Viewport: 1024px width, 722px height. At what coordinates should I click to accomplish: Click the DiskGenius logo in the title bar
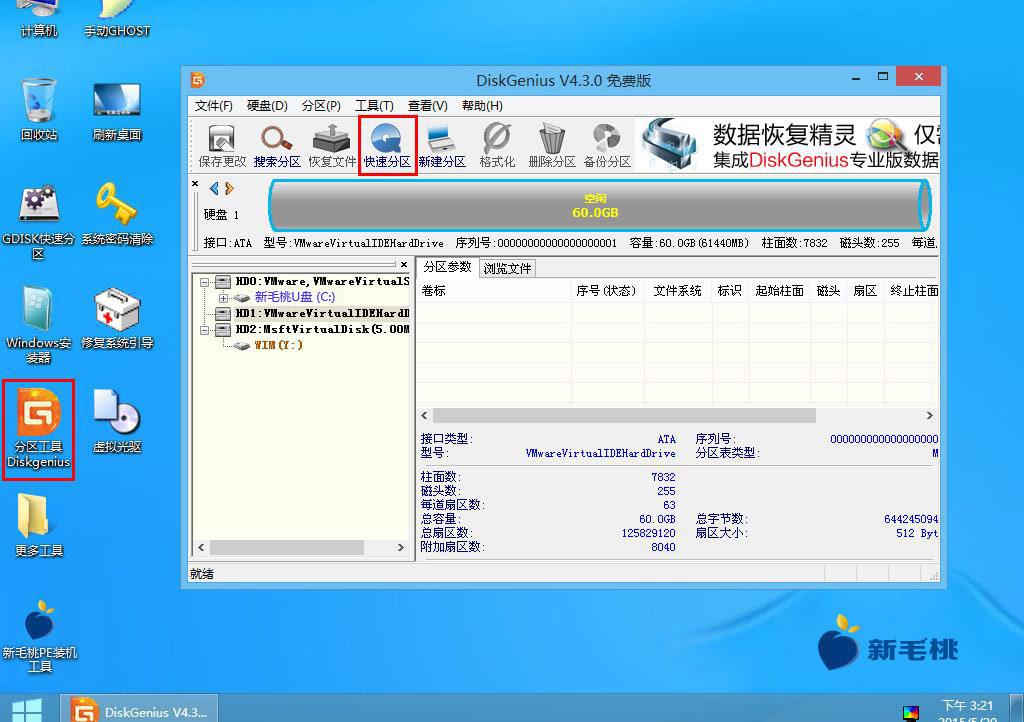[197, 80]
